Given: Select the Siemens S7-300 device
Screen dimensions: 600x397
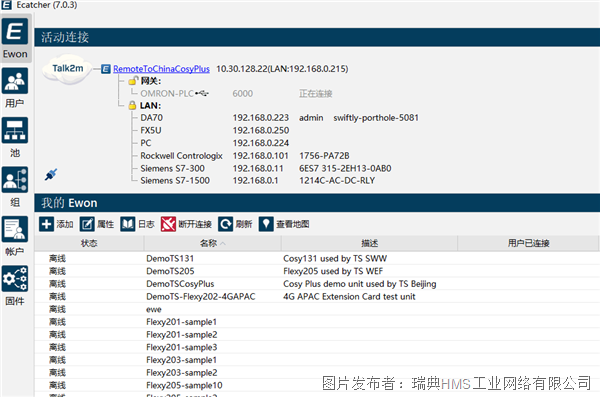Looking at the screenshot, I should tap(173, 168).
